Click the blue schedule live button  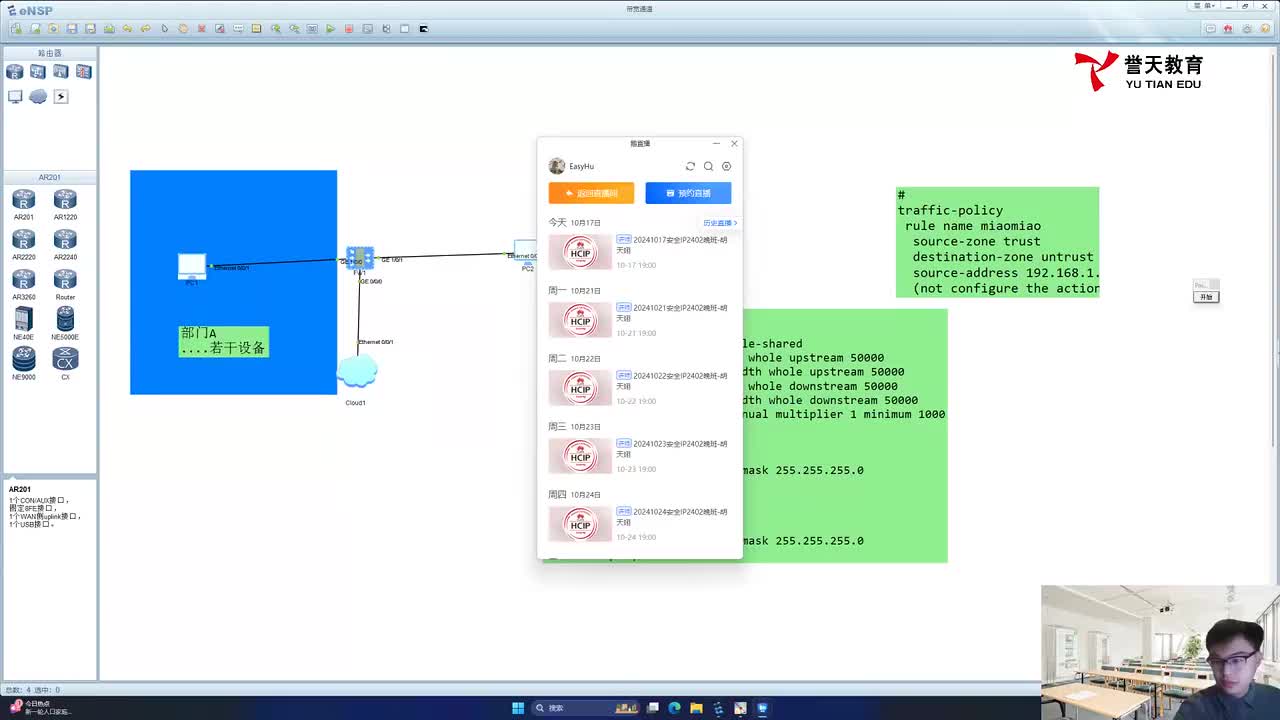(688, 193)
